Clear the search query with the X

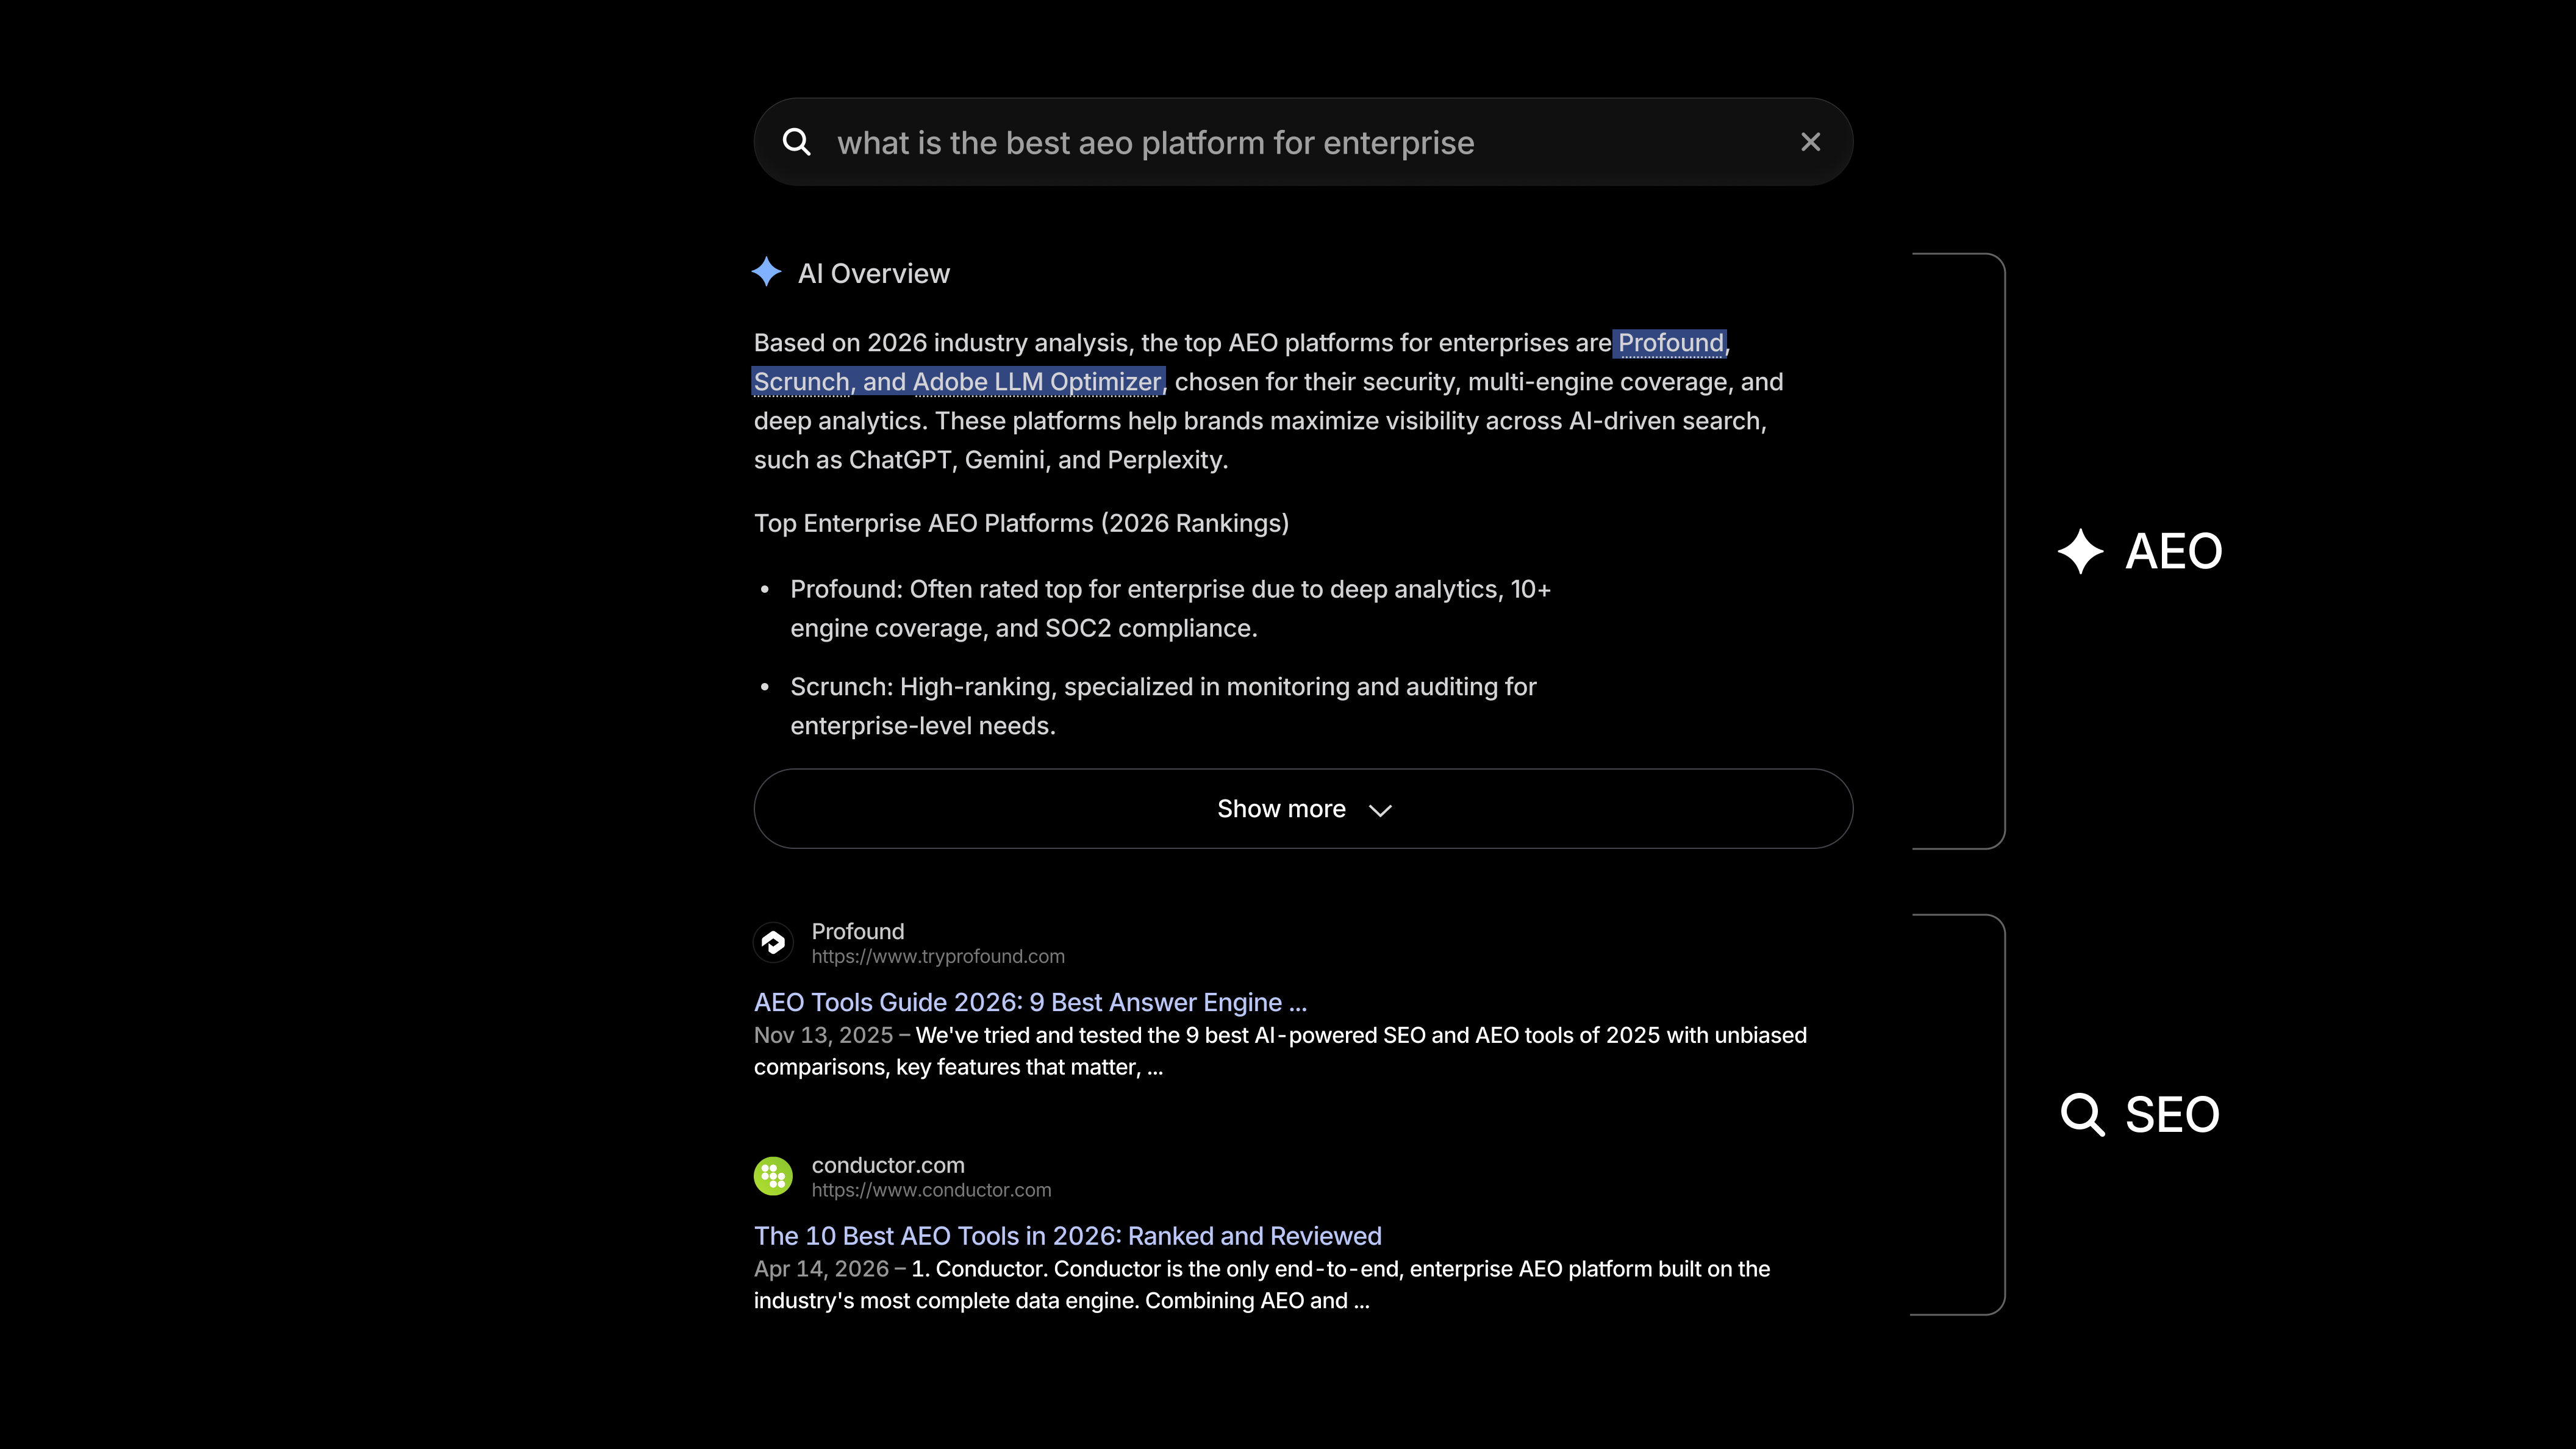[x=1810, y=142]
